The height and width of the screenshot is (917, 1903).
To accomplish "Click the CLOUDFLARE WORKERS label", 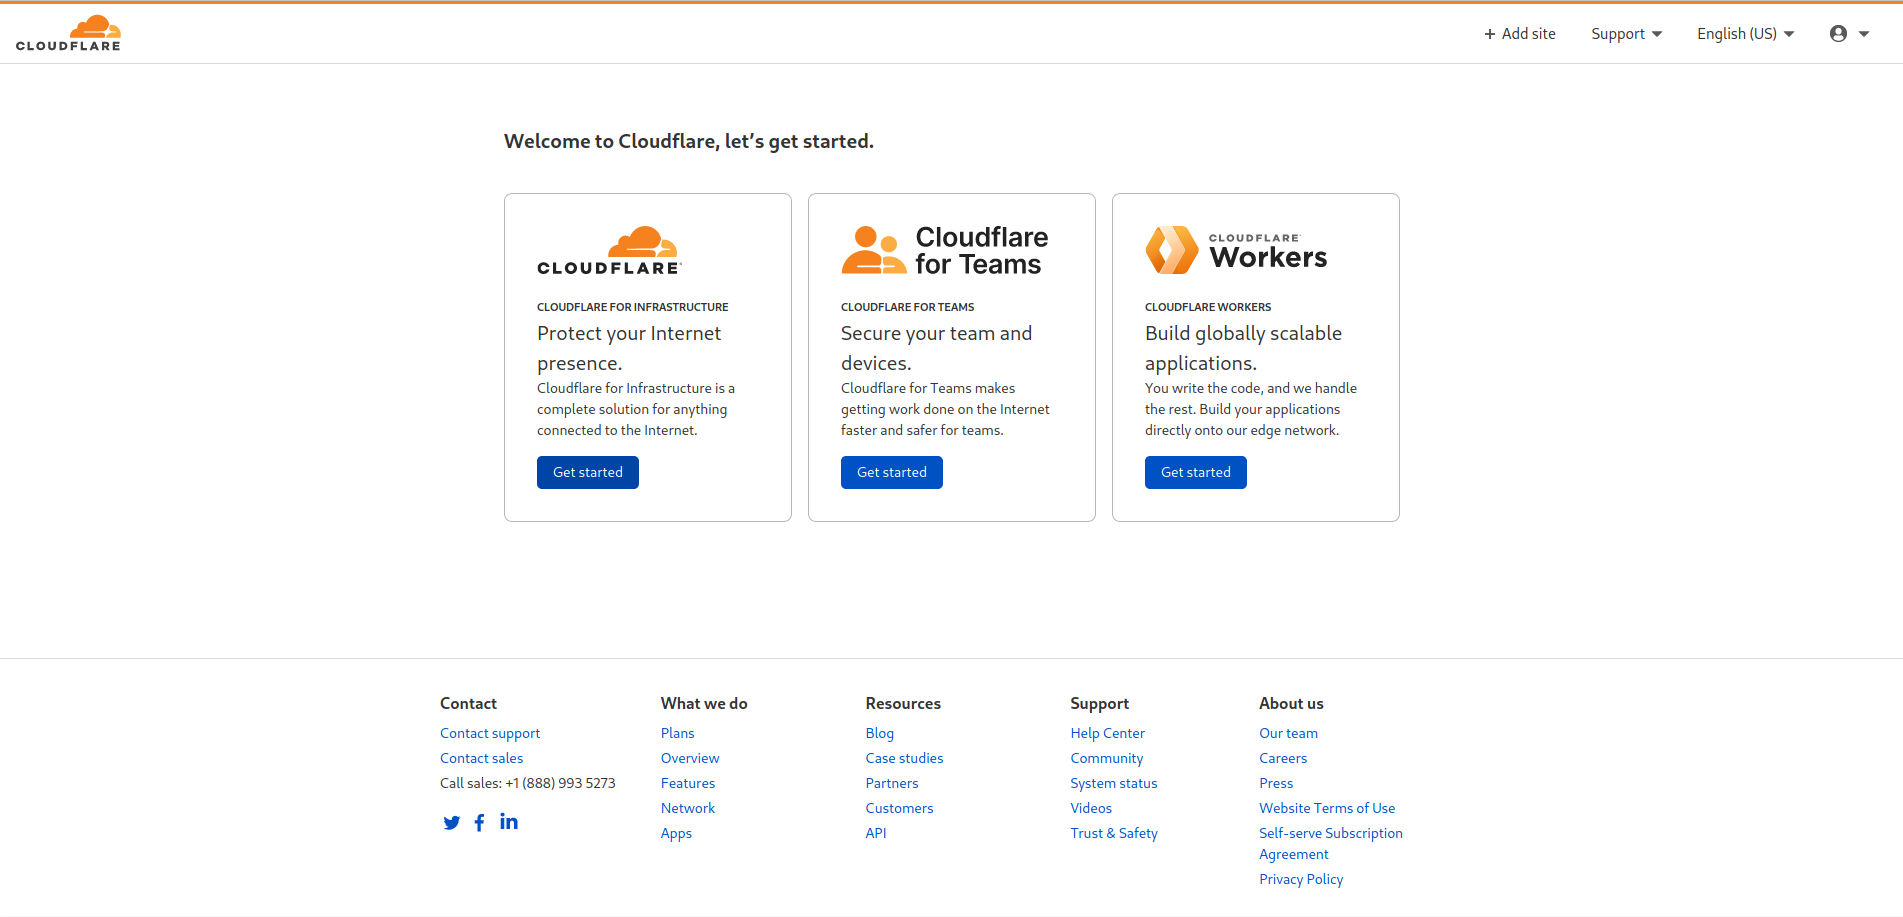I will pyautogui.click(x=1208, y=307).
